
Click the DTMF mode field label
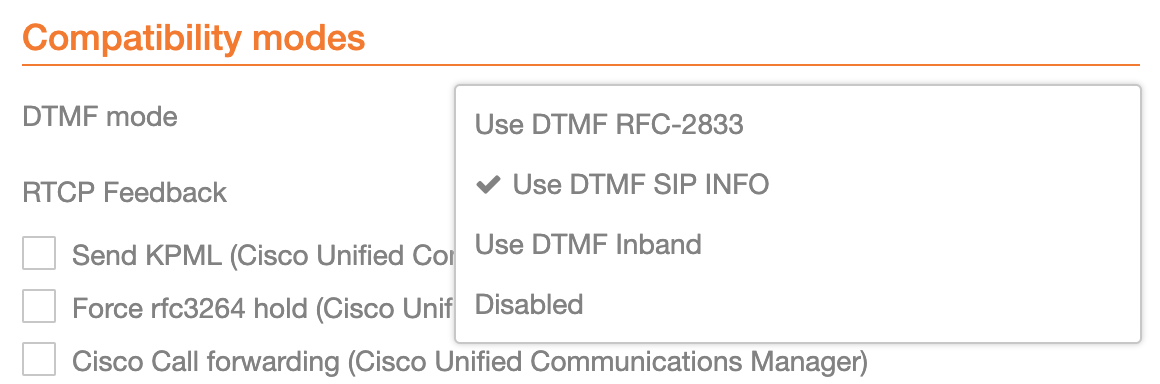click(x=100, y=116)
